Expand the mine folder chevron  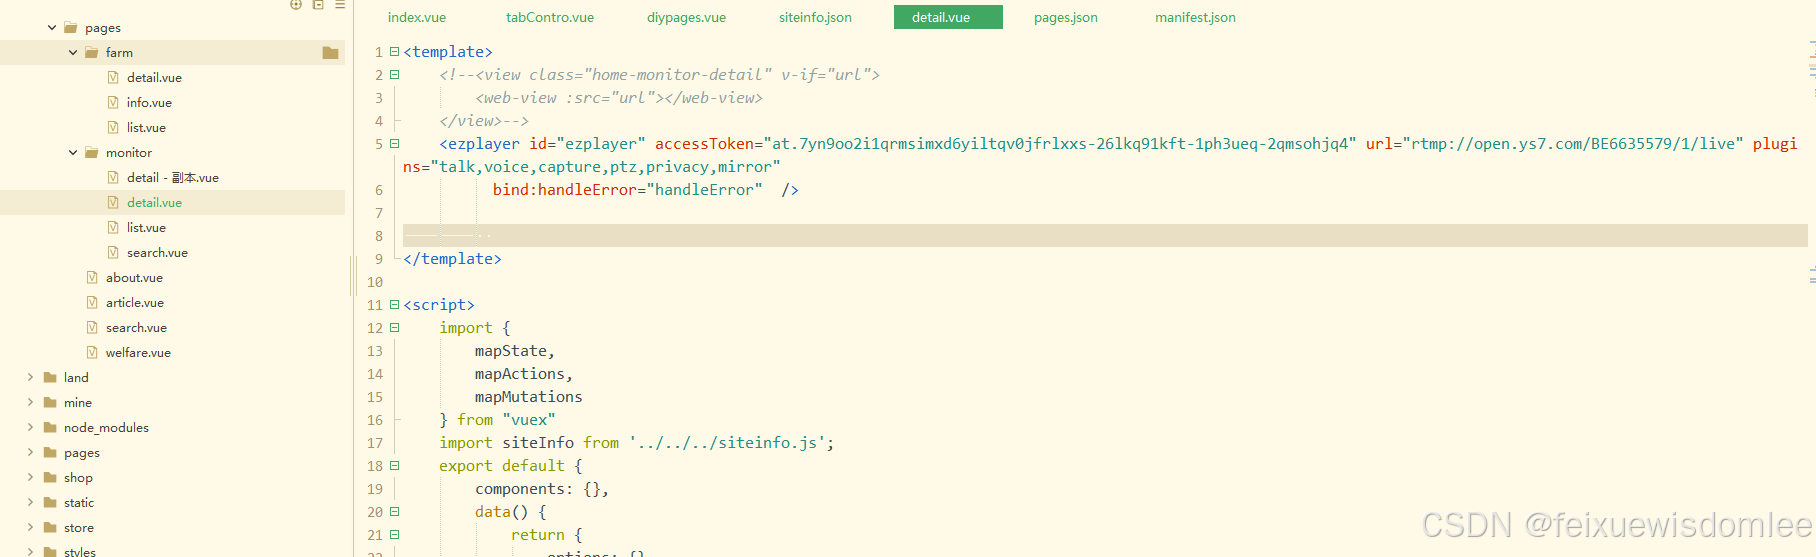click(x=30, y=403)
